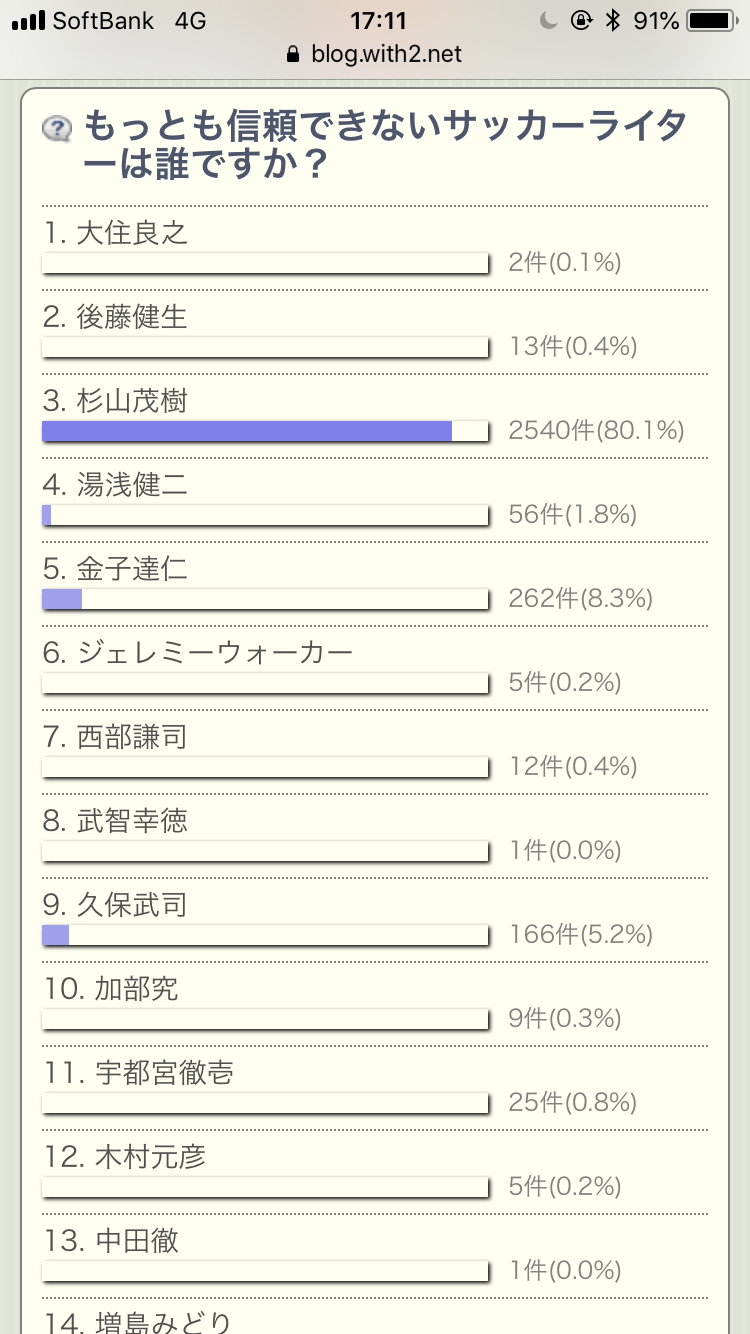Select poll entry 1. 大住良之
This screenshot has width=750, height=1334.
[116, 234]
